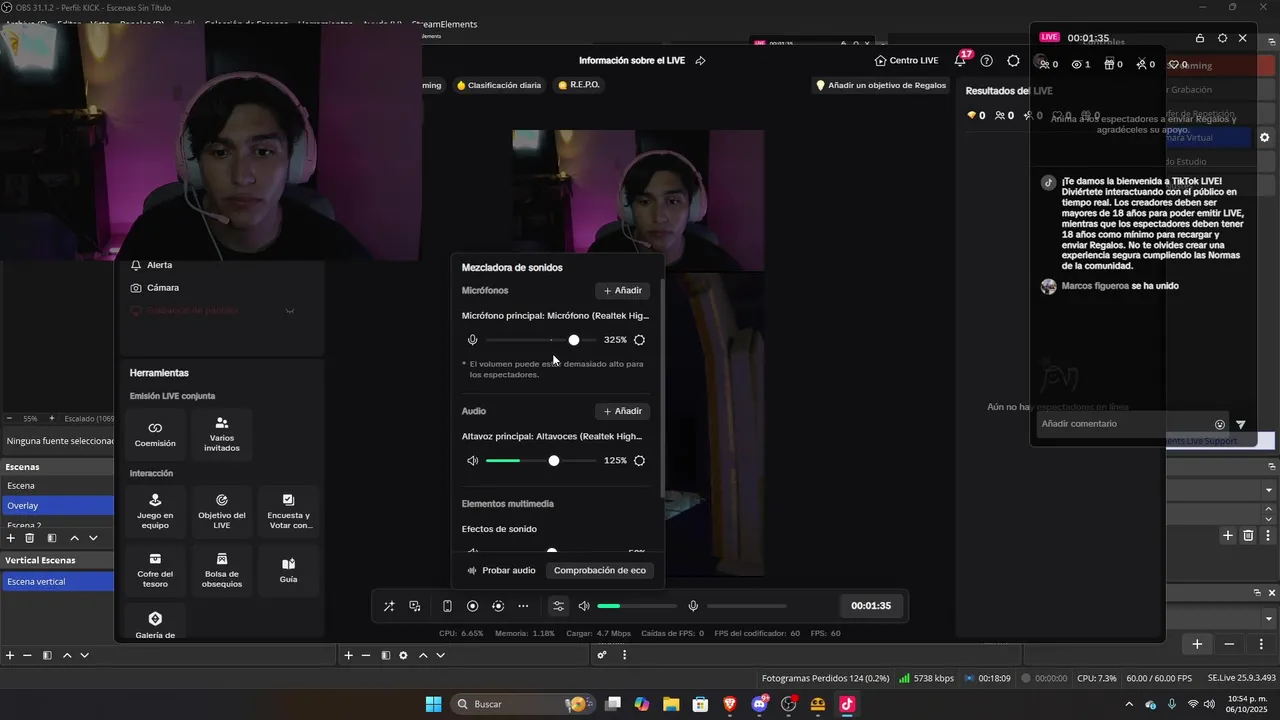Mute speaker icon in the bottom toolbar
1280x720 pixels.
(584, 606)
